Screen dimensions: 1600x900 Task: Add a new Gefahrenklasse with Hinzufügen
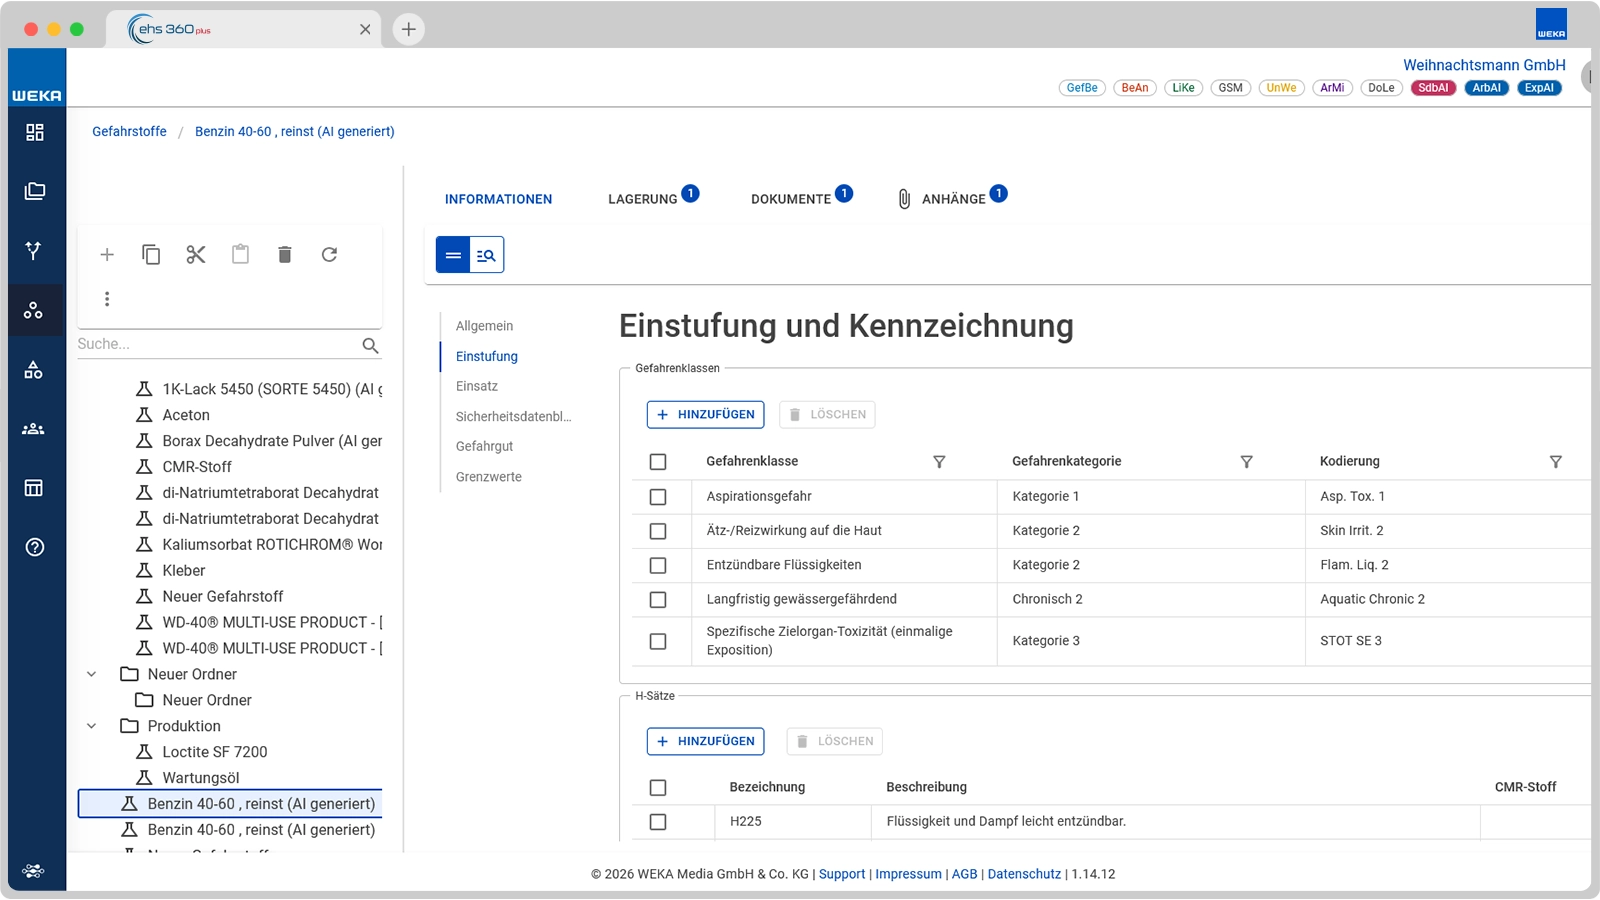[705, 414]
